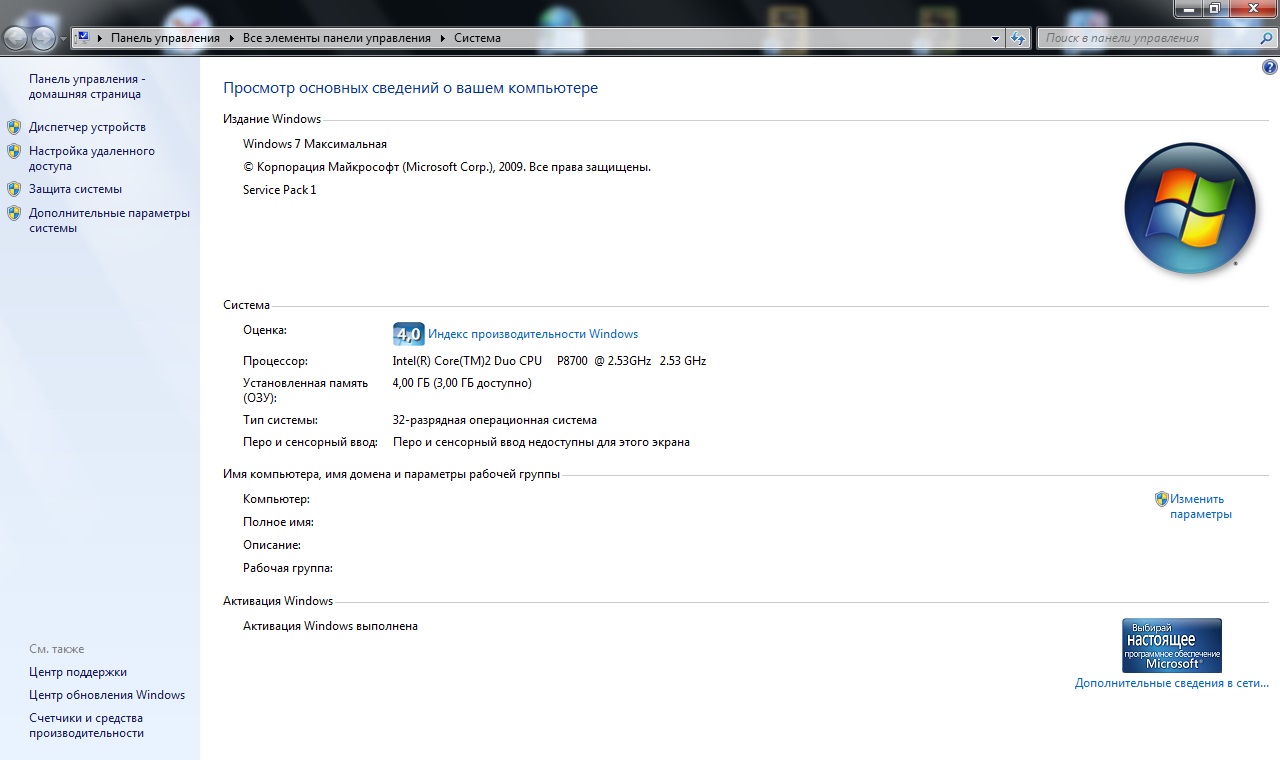This screenshot has height=760, width=1280.
Task: Click 'Windows 7 Максимальная' text
Action: point(315,144)
